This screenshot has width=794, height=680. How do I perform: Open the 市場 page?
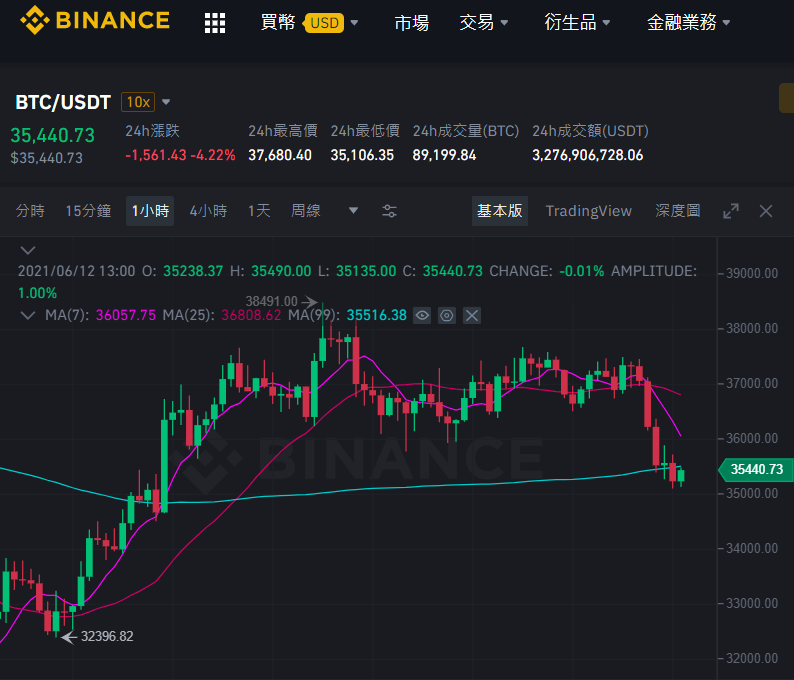[412, 22]
